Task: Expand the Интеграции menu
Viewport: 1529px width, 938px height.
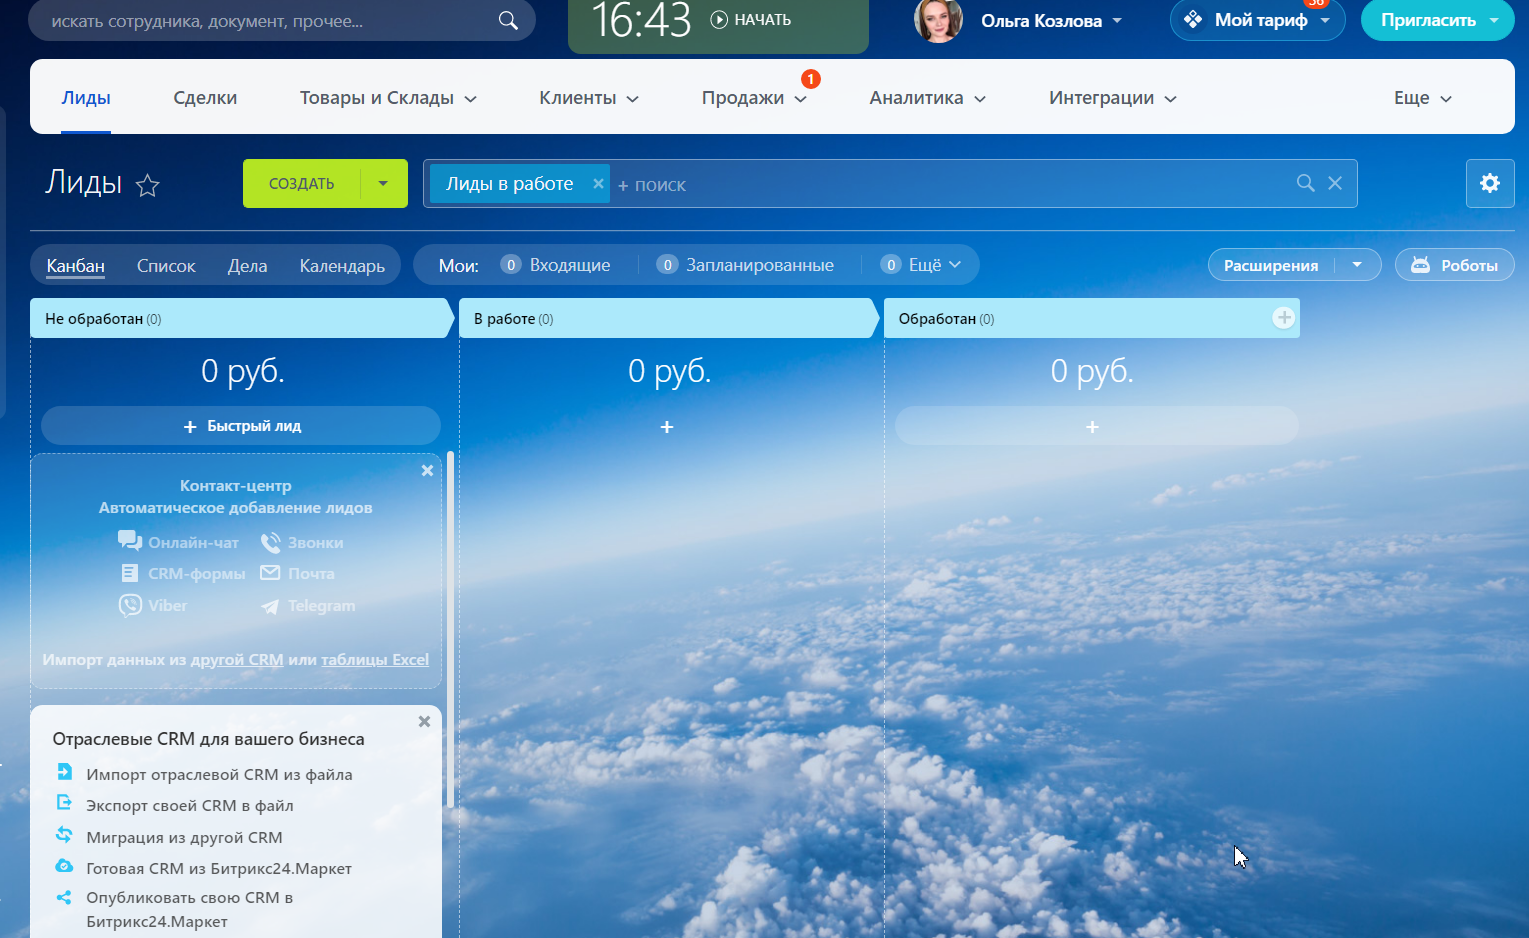Action: [x=1112, y=98]
